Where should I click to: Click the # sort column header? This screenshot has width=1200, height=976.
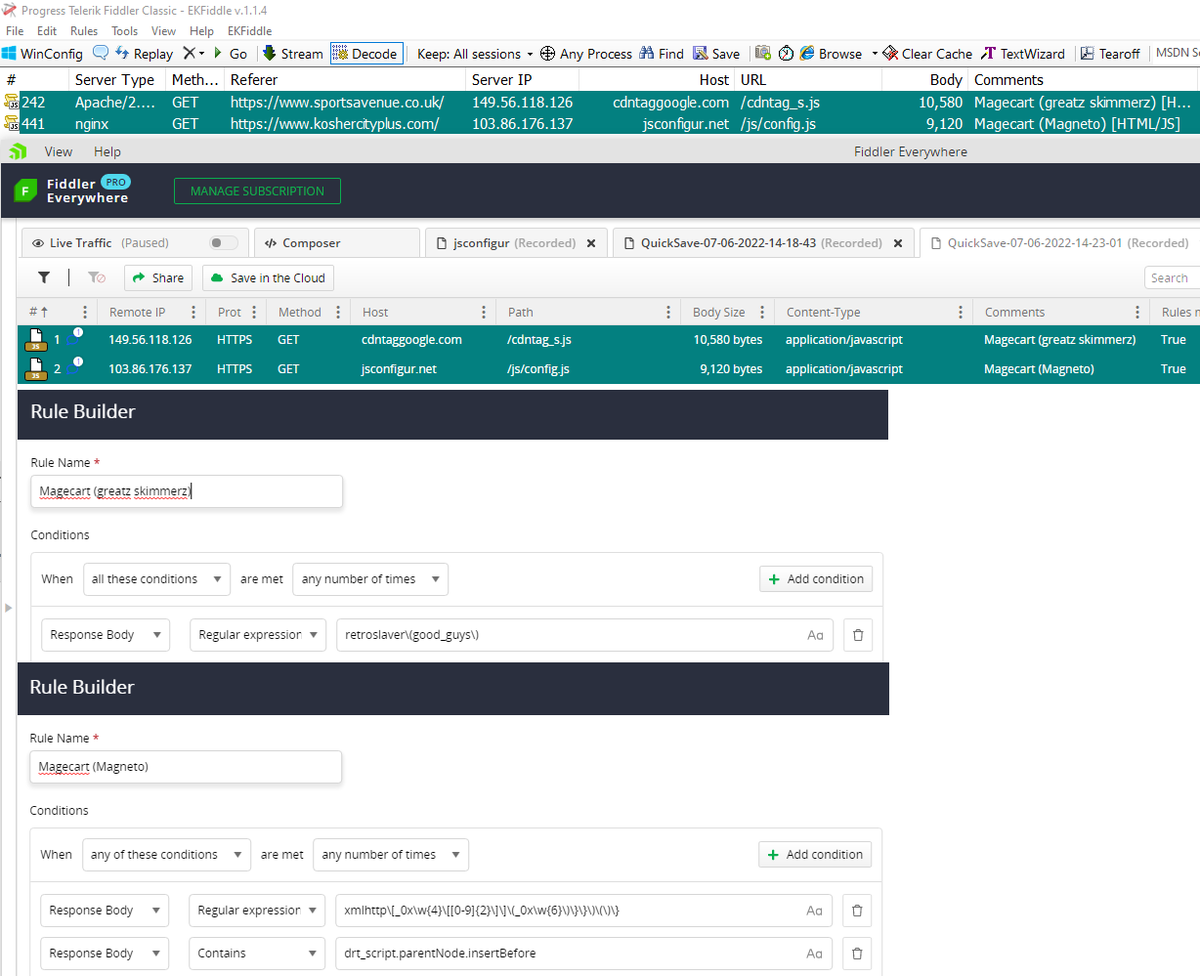[x=38, y=312]
